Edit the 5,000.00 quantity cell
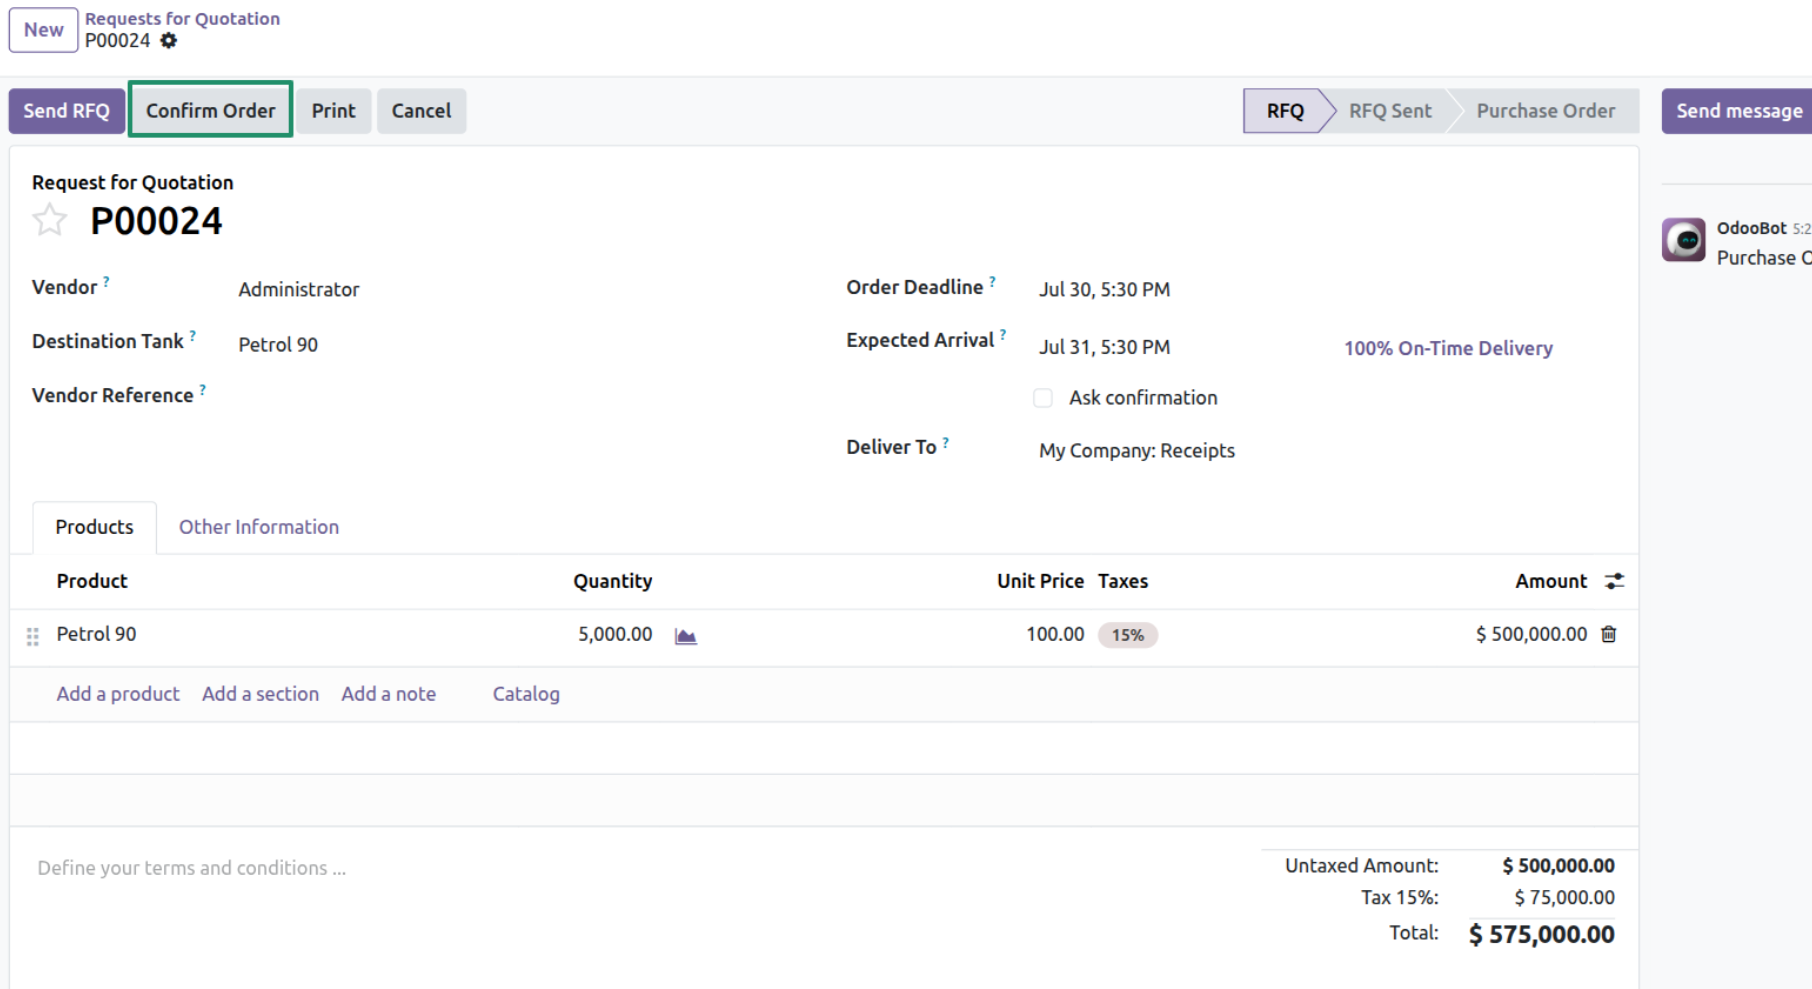 pos(614,634)
